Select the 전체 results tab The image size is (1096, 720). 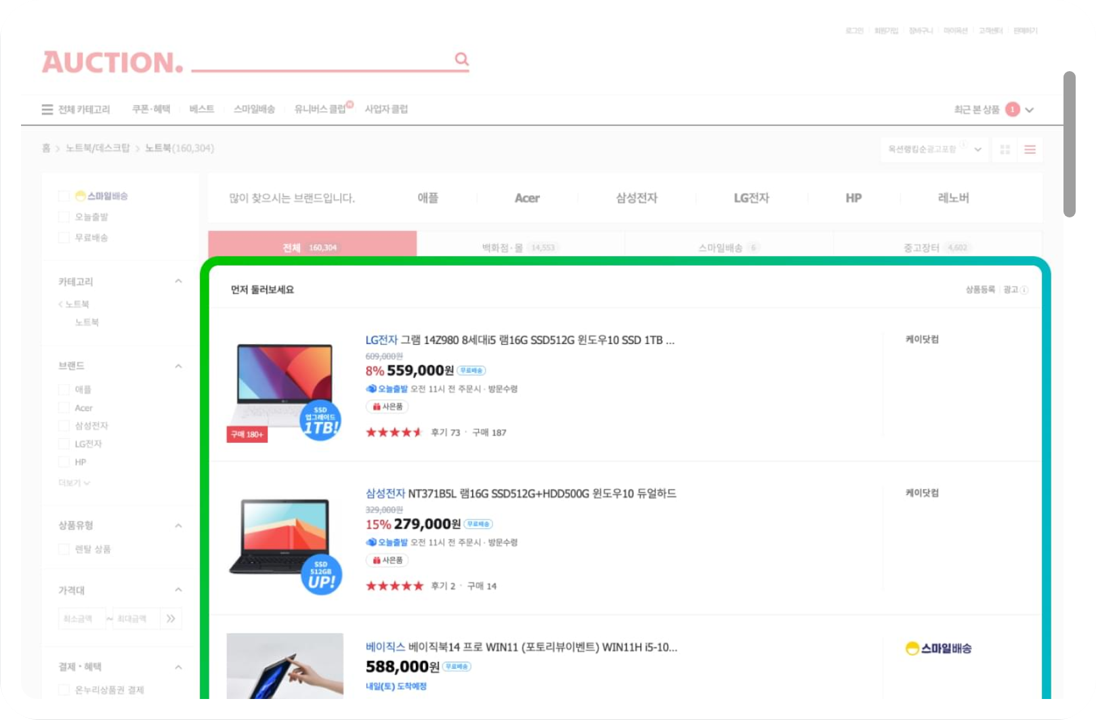[312, 246]
